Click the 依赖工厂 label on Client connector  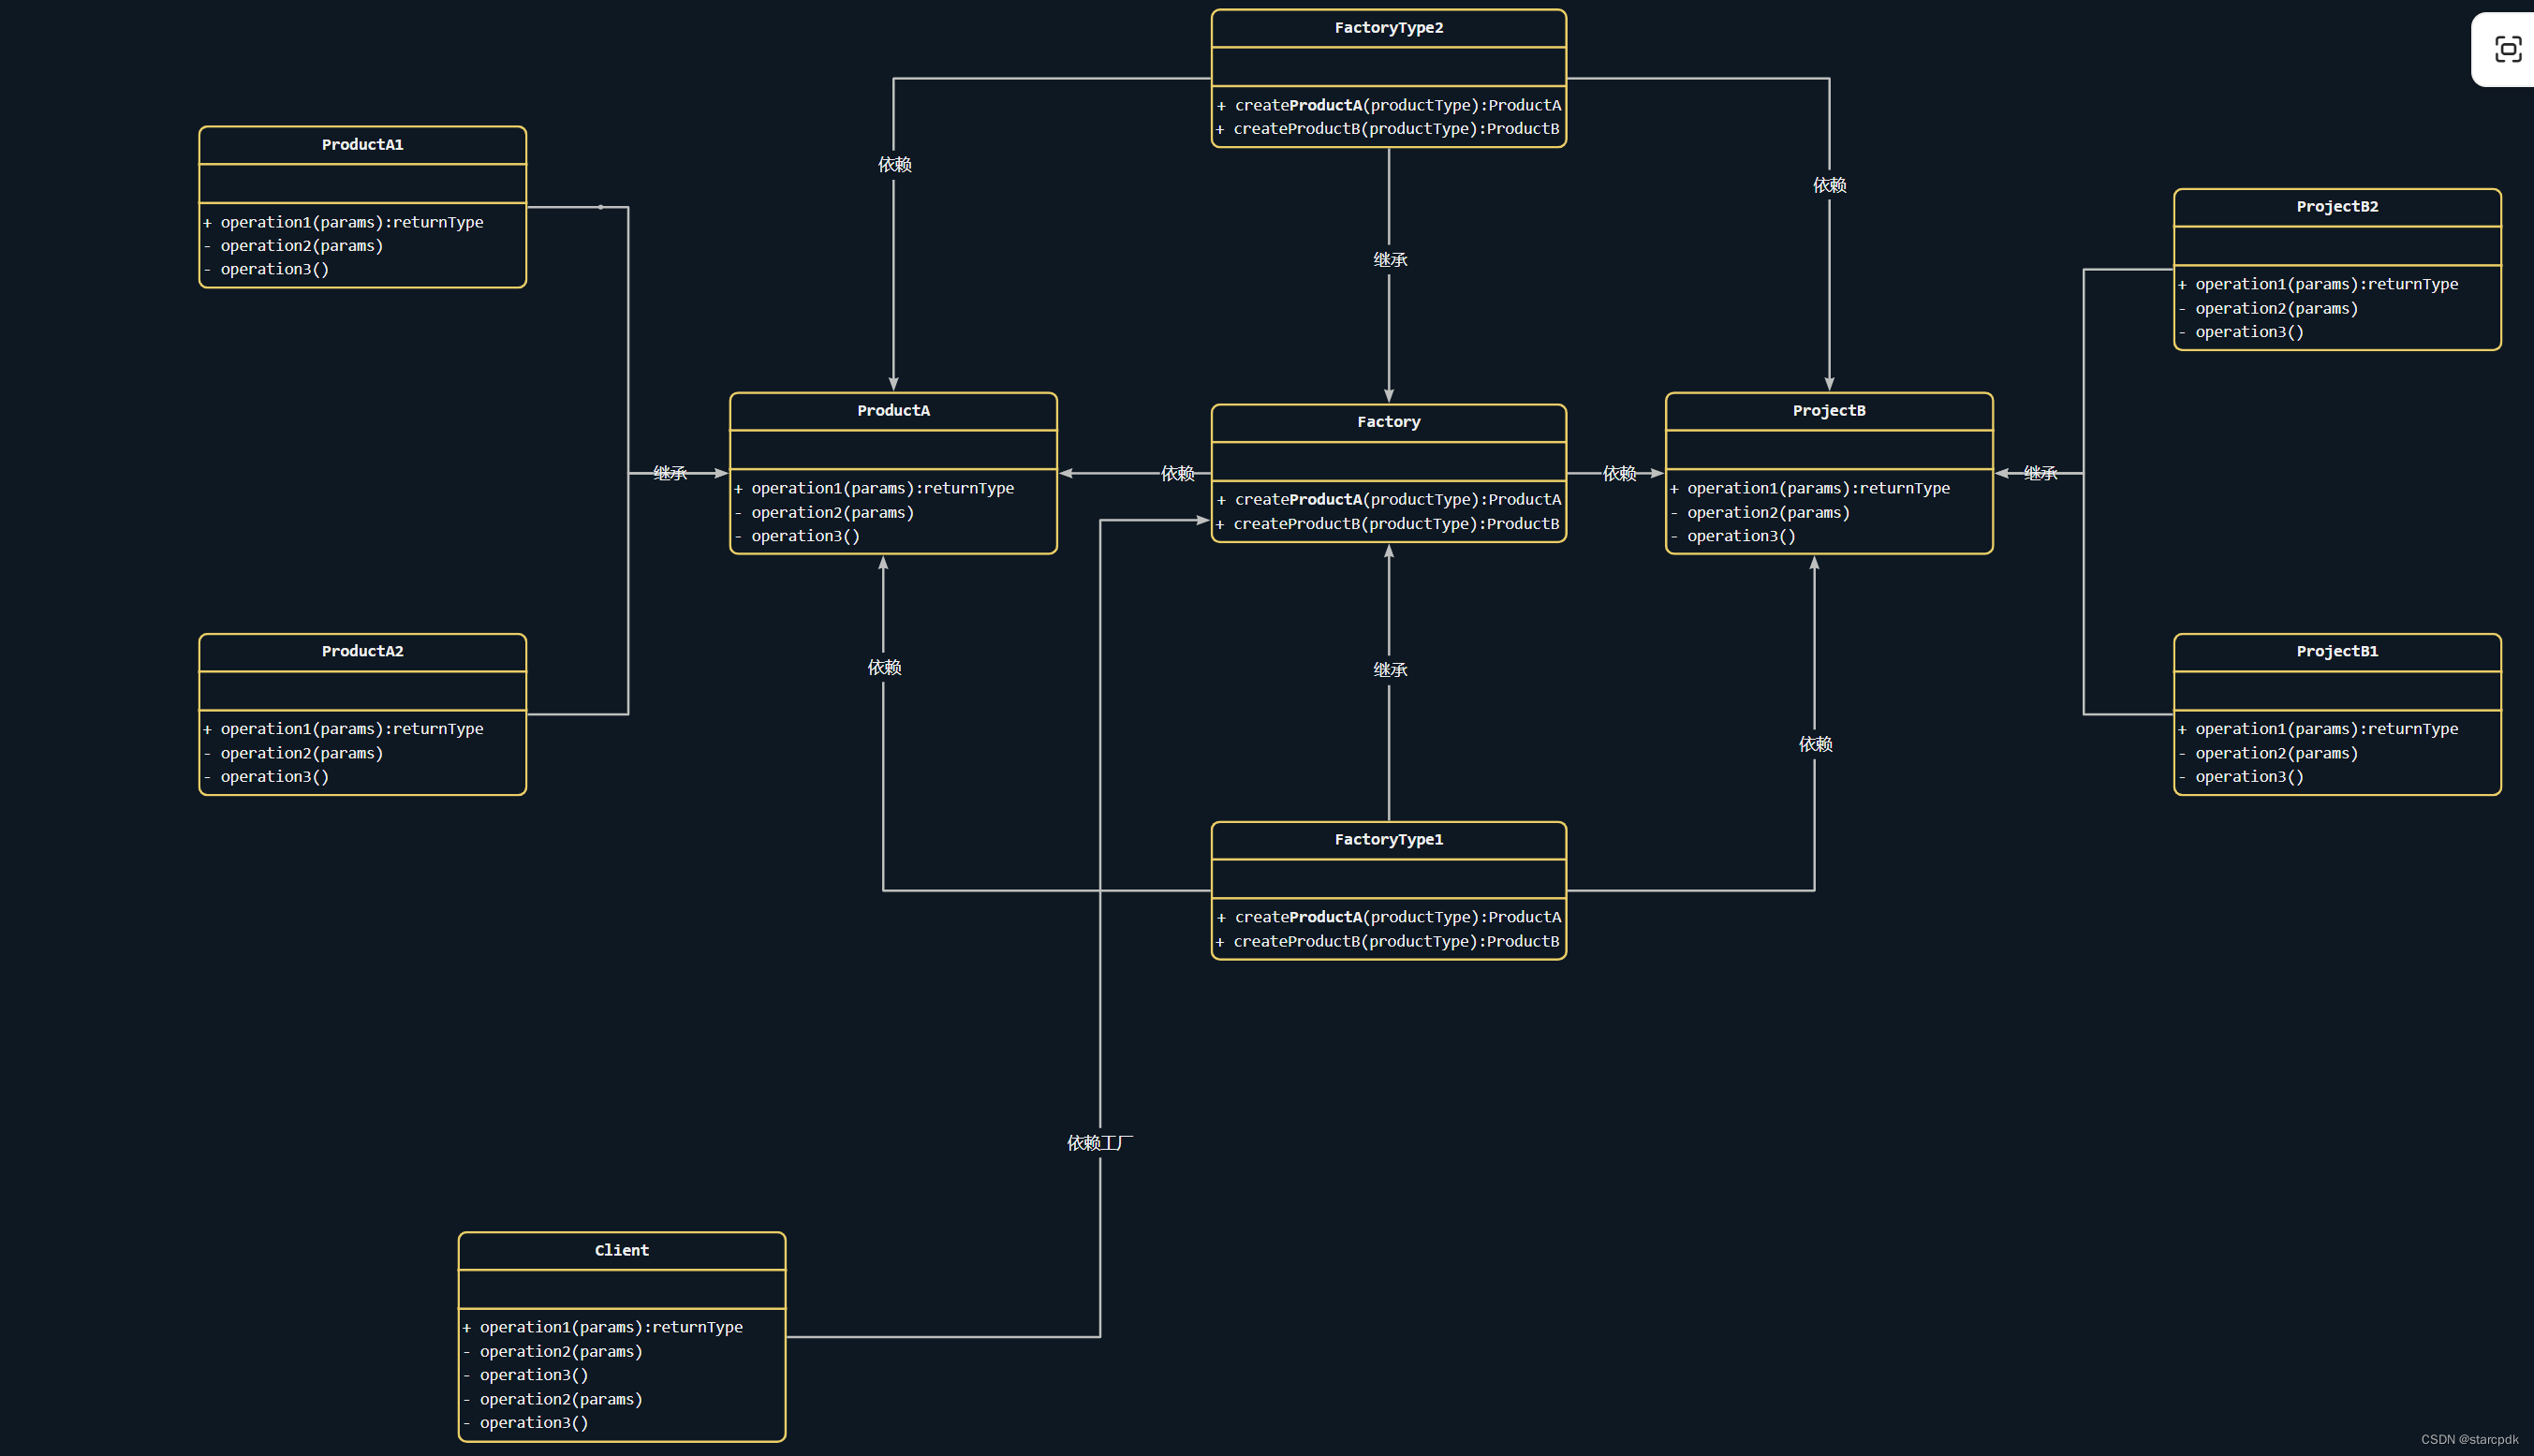pos(1099,1143)
